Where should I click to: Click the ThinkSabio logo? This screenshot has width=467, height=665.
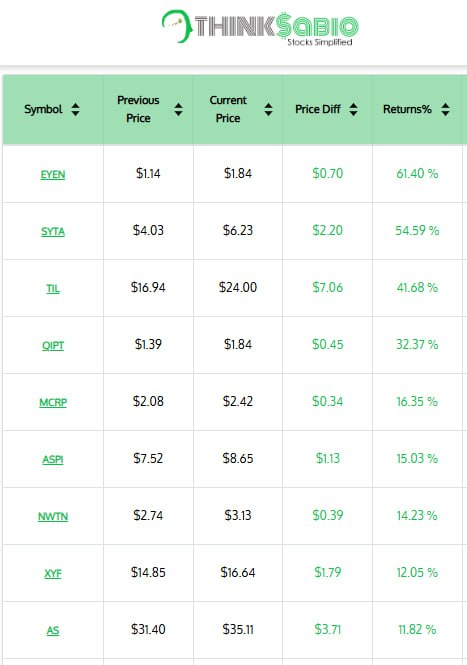point(260,28)
